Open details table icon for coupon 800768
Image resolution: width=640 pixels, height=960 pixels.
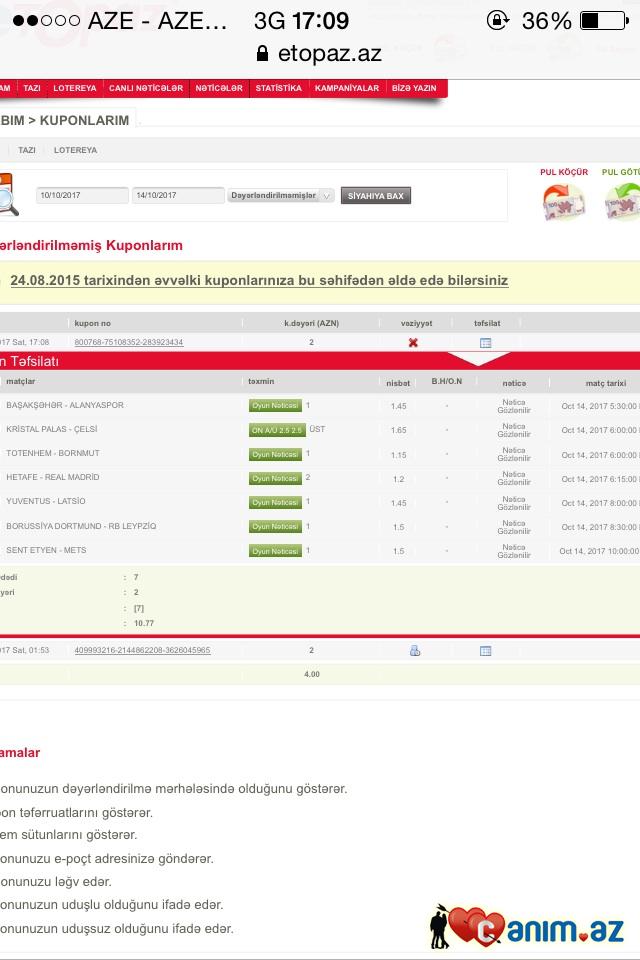pyautogui.click(x=485, y=342)
